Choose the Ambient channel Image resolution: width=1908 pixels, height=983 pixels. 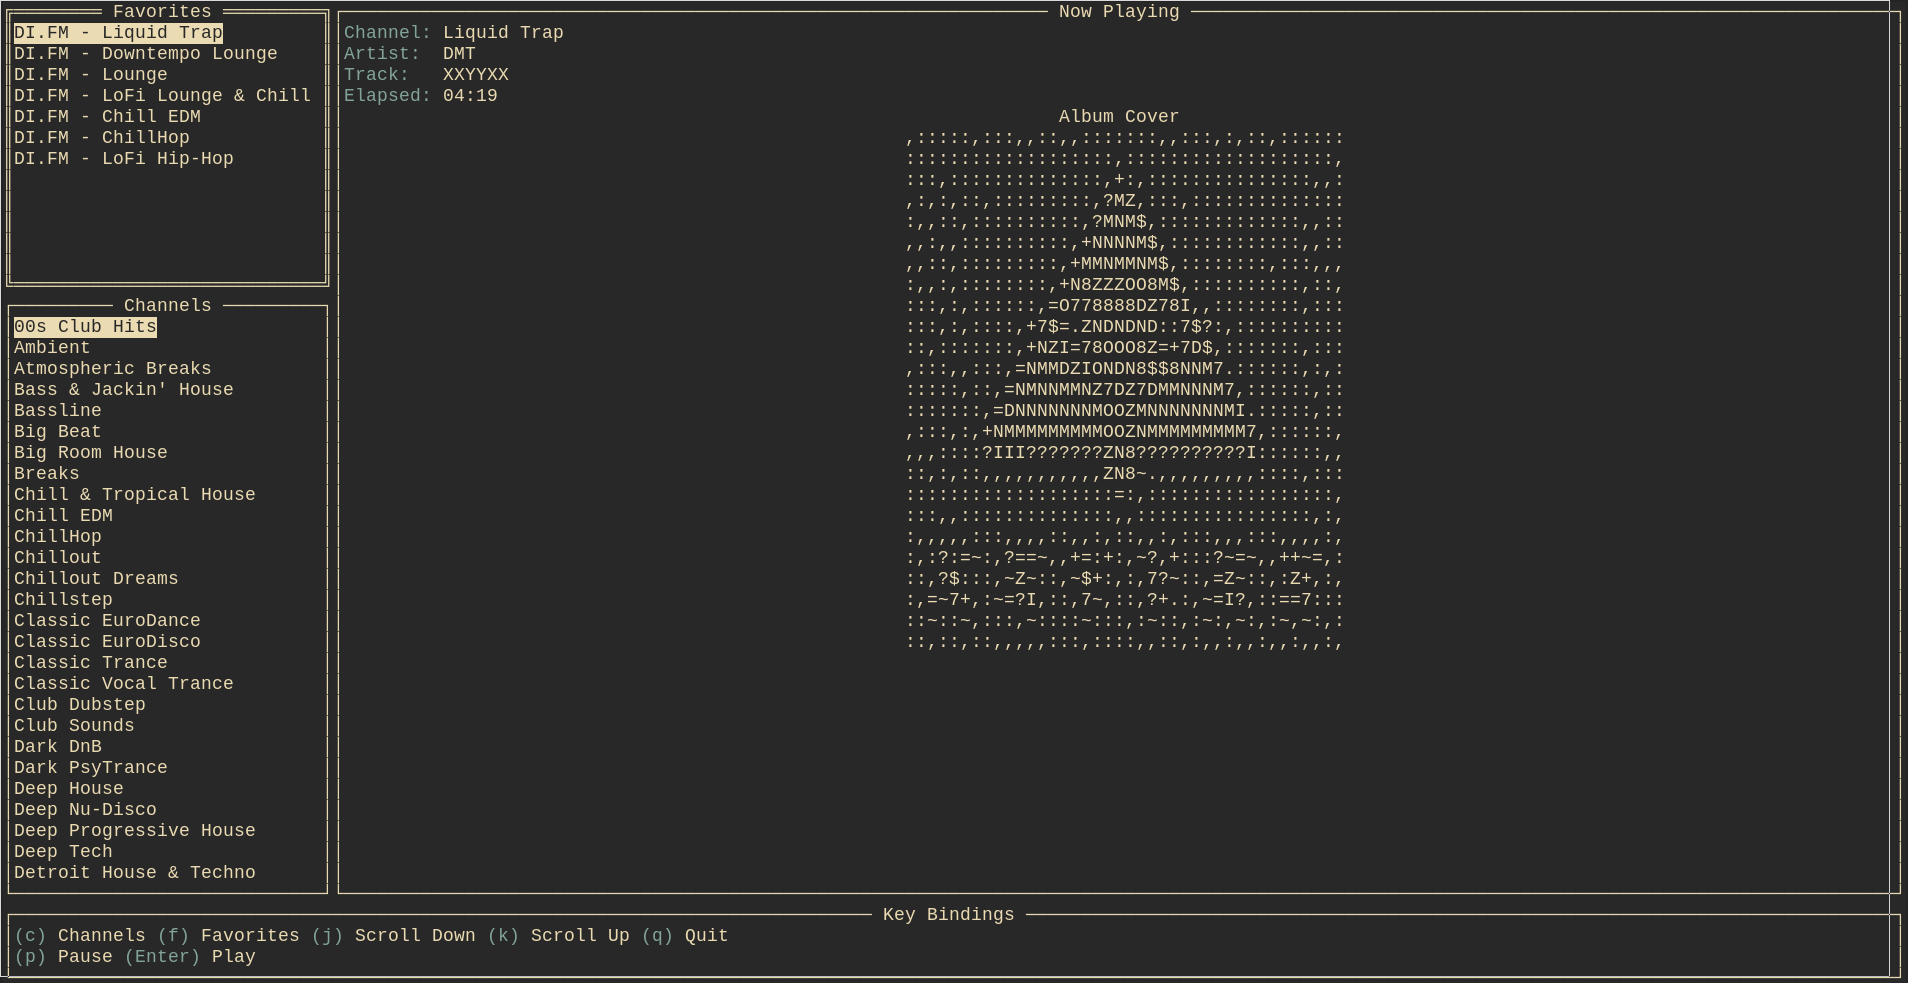coord(52,347)
